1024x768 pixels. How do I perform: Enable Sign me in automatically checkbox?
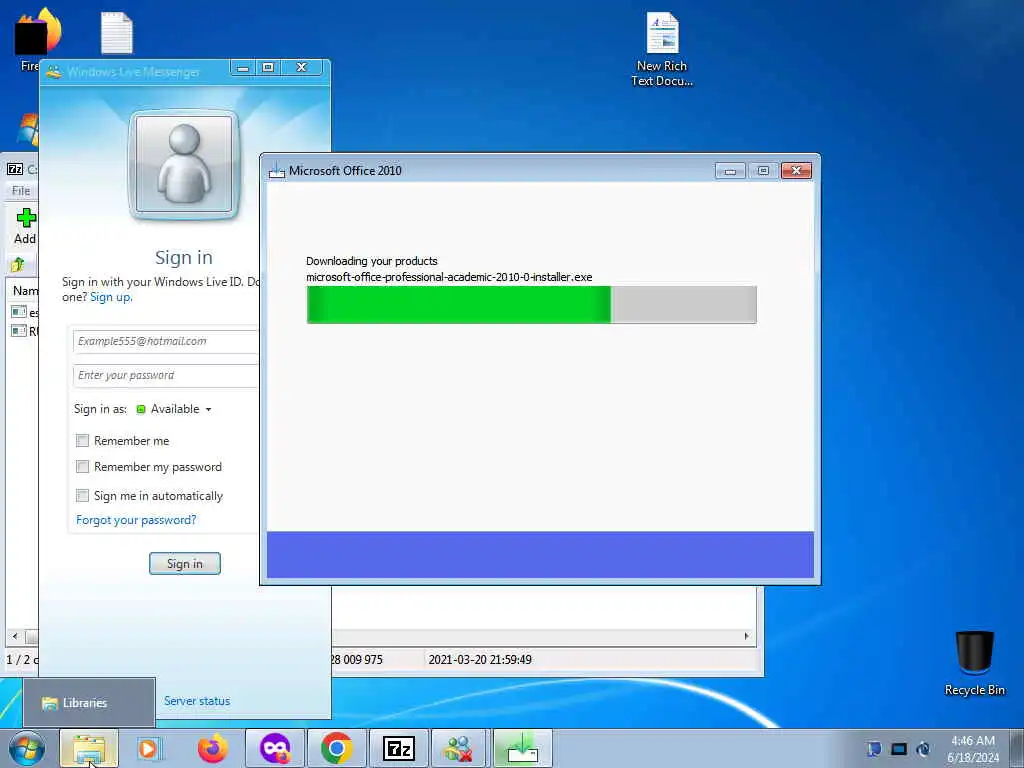coord(82,496)
